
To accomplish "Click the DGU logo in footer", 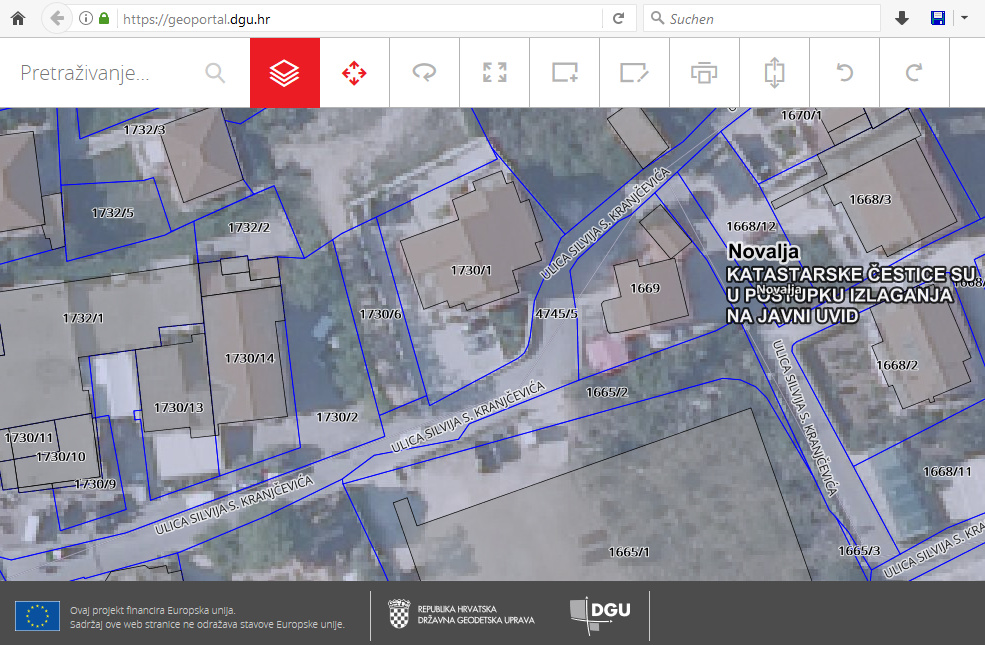I will click(x=601, y=614).
